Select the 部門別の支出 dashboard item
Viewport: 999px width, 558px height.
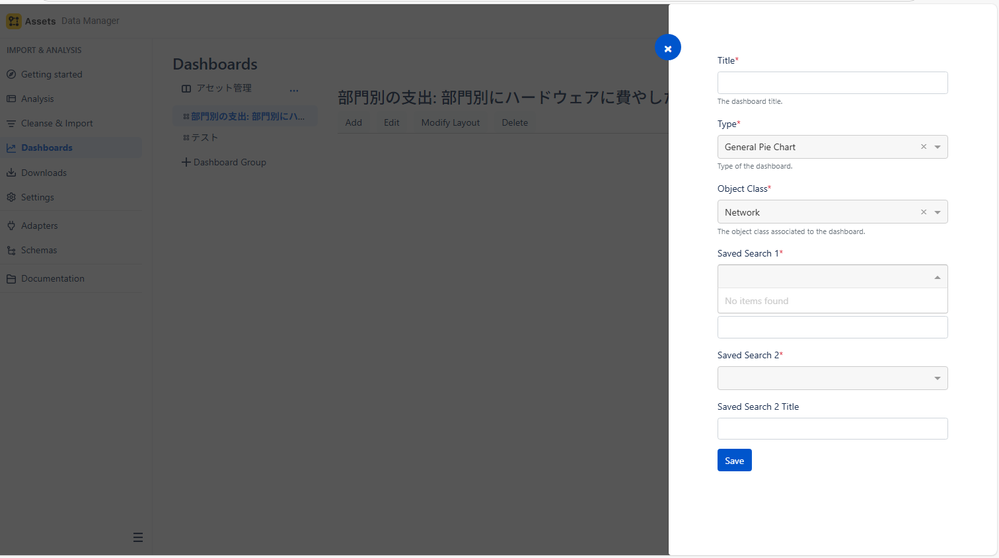[245, 117]
